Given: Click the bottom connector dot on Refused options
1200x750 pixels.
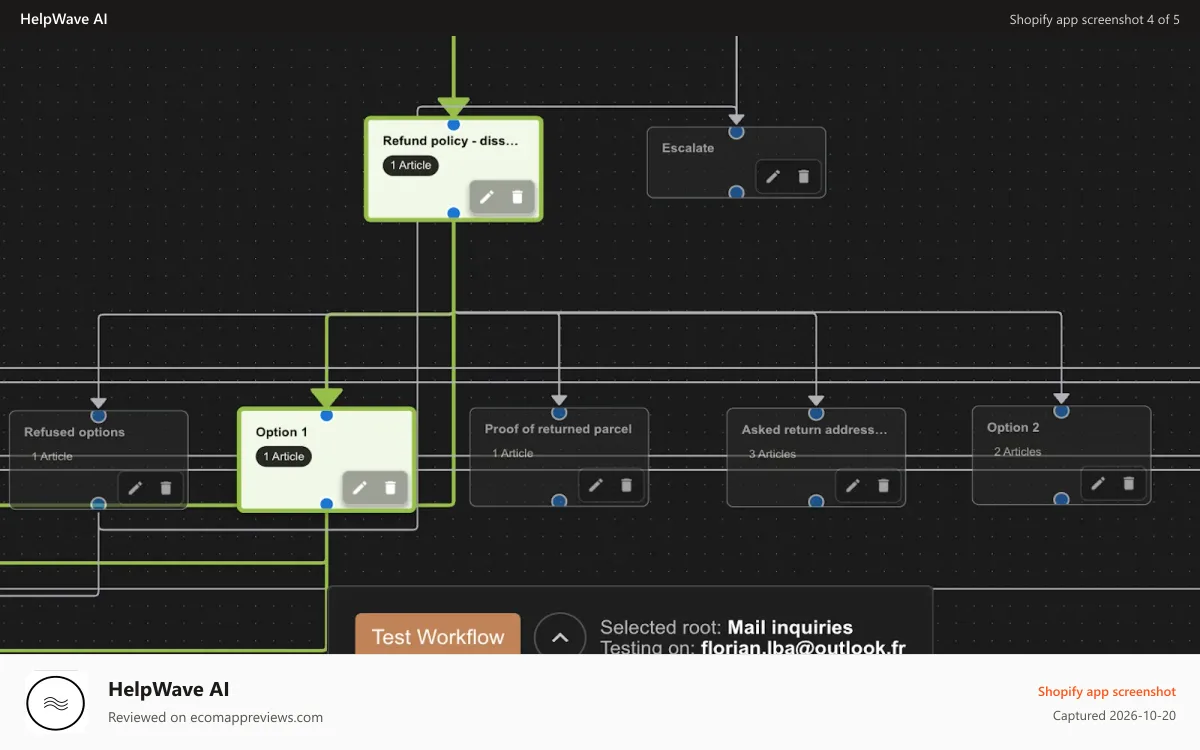Looking at the screenshot, I should pyautogui.click(x=98, y=504).
